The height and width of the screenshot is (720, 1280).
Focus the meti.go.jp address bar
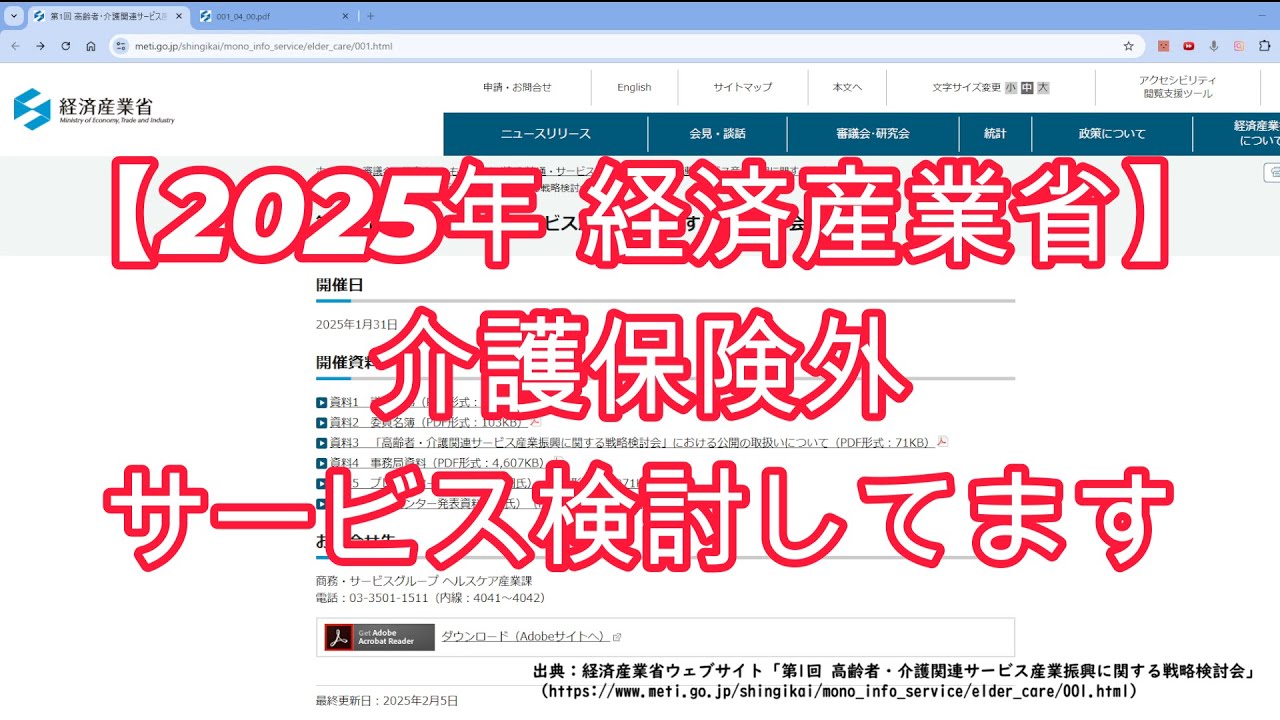(625, 46)
